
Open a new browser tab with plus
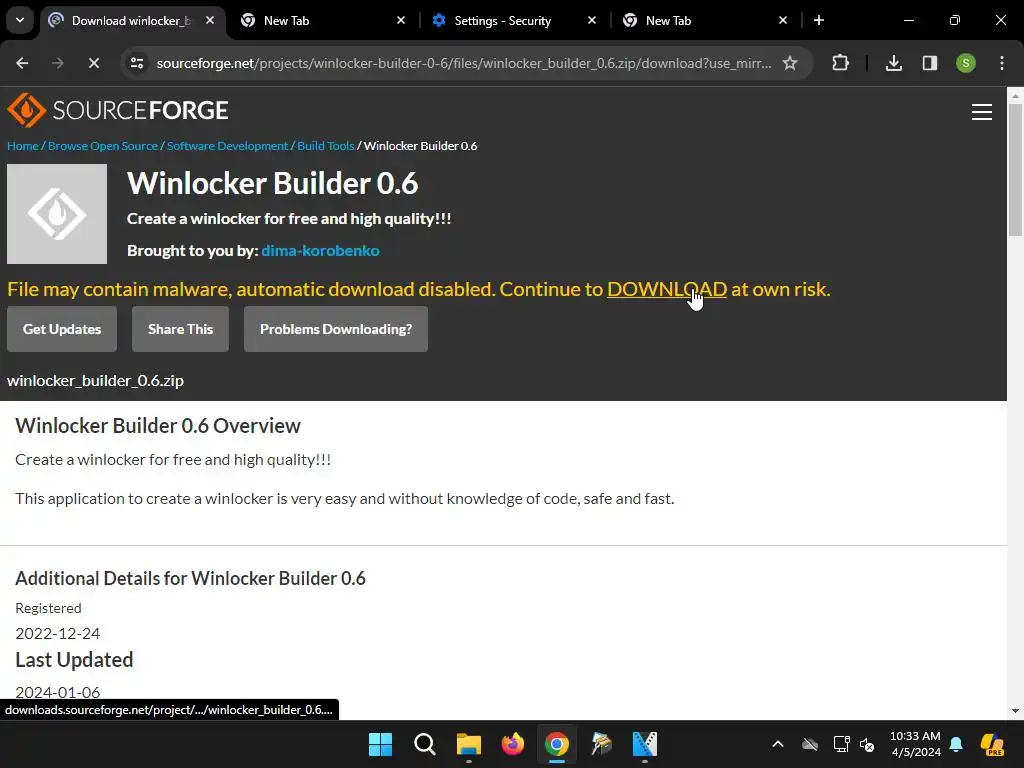point(819,20)
